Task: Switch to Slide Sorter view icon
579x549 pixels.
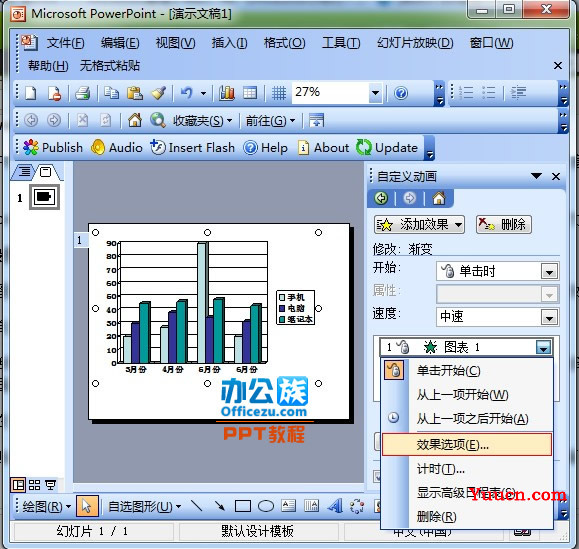Action: click(x=34, y=485)
